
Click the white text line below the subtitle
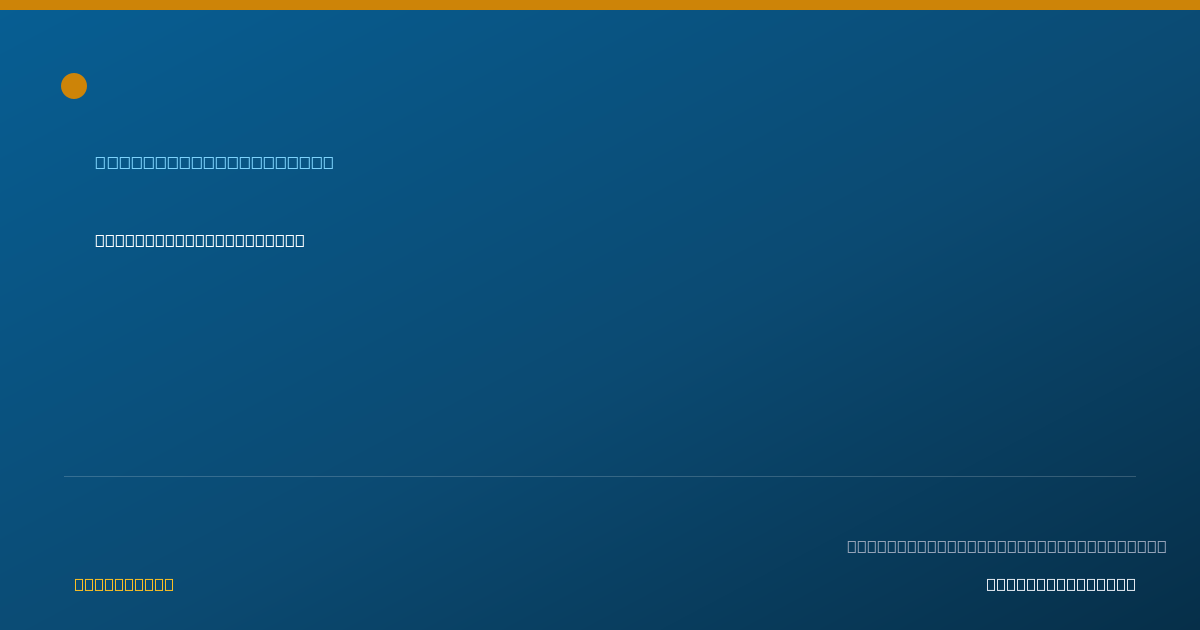point(200,240)
